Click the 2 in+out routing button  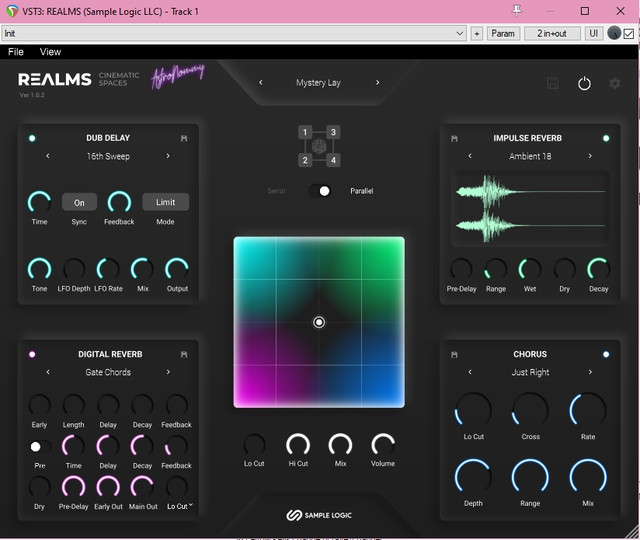(x=552, y=33)
